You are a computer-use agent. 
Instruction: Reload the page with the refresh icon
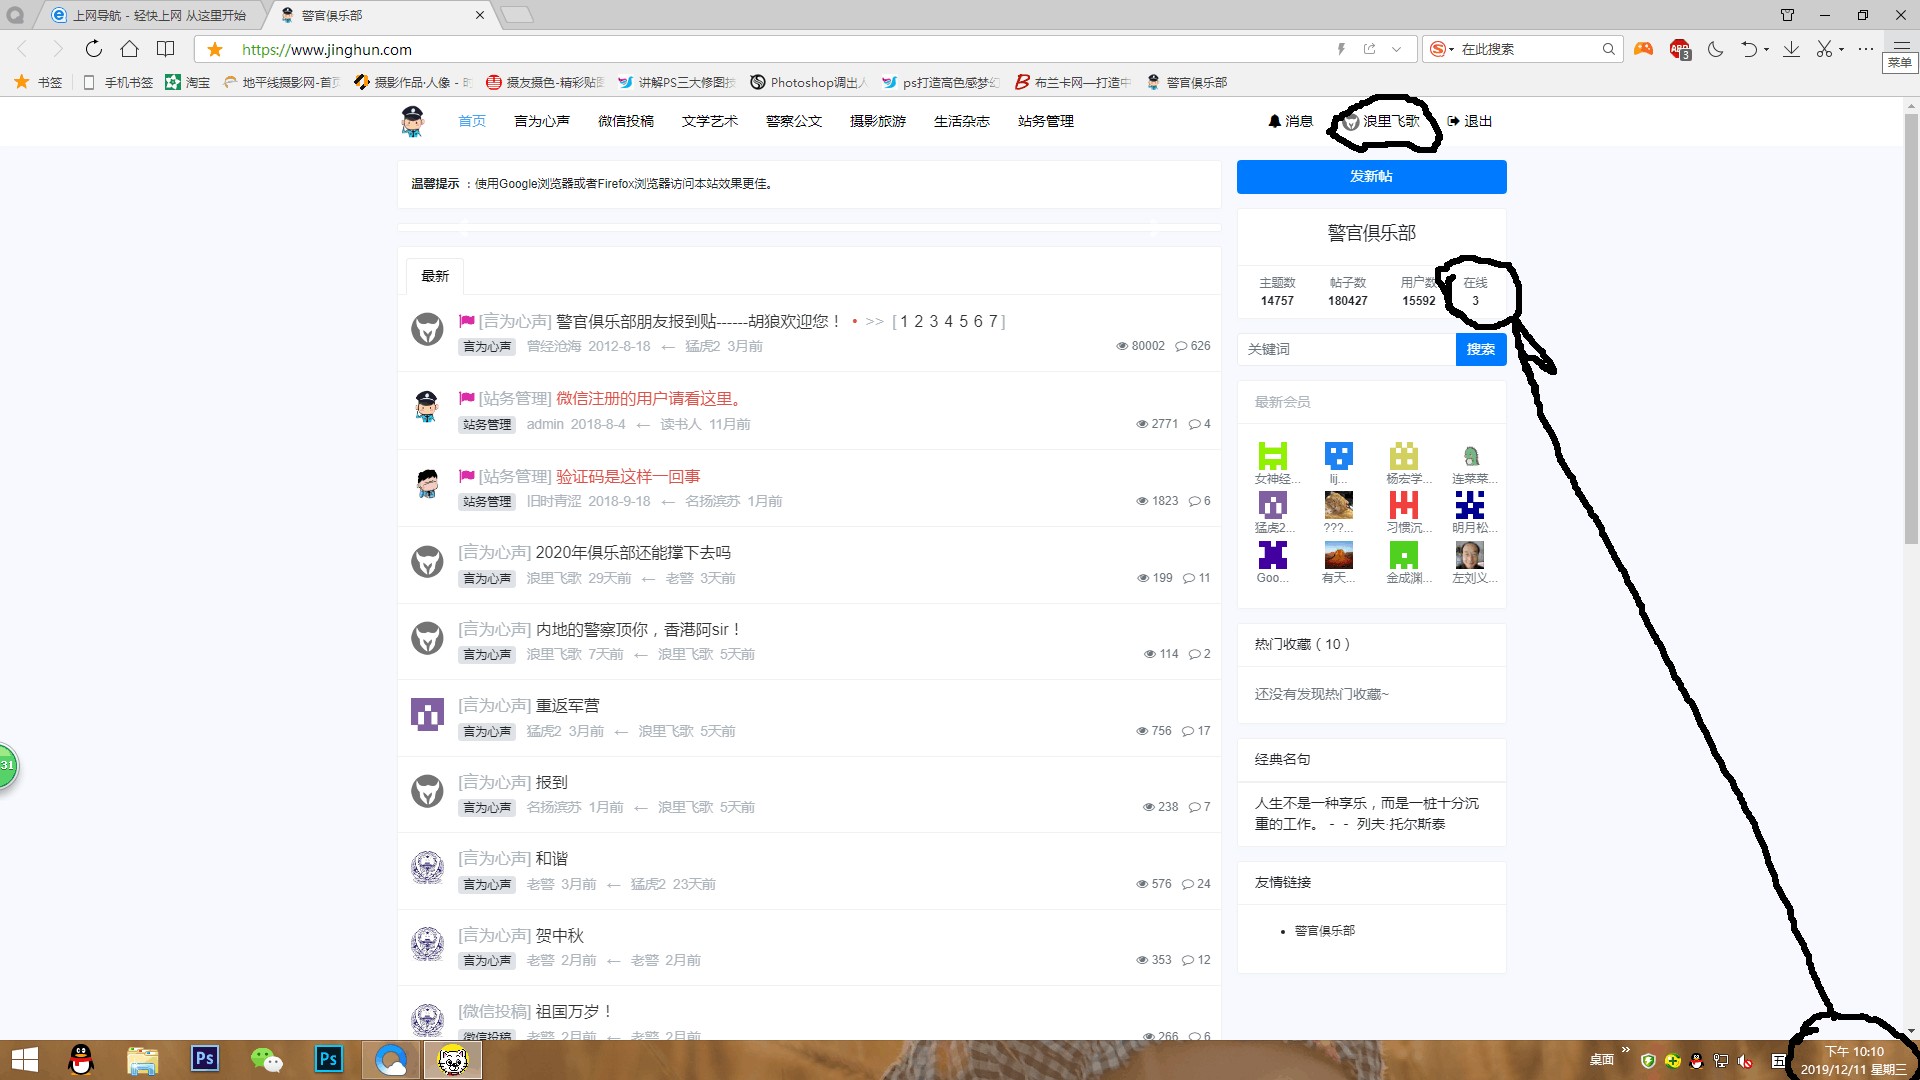pyautogui.click(x=93, y=49)
